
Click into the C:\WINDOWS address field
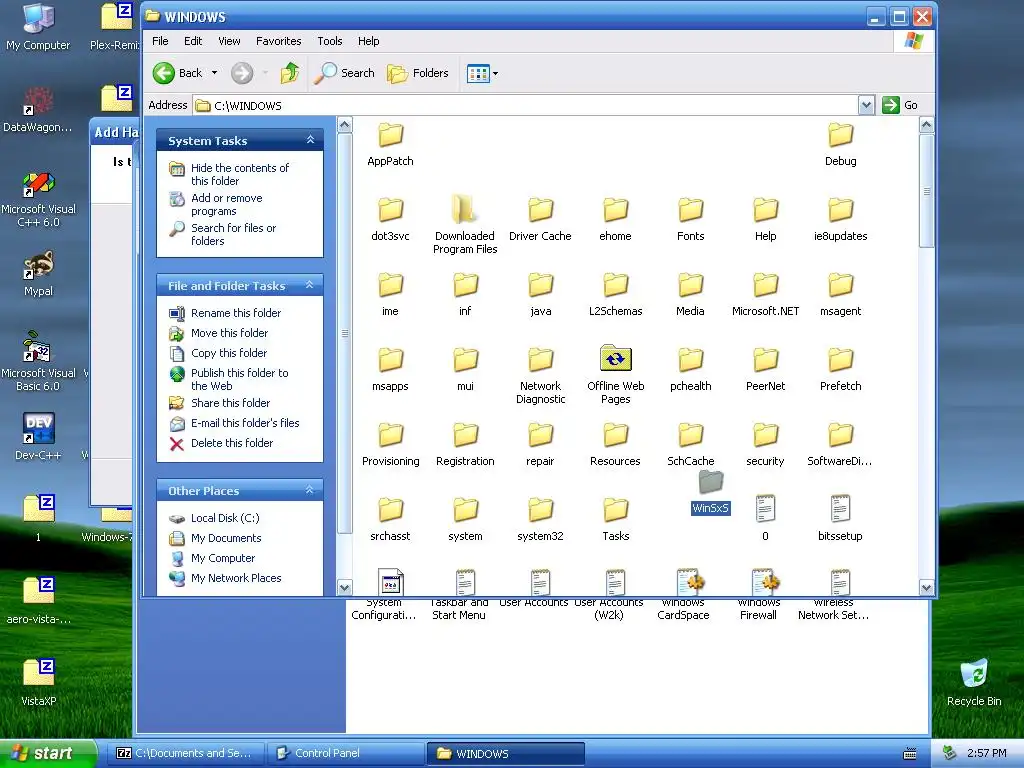tap(526, 105)
